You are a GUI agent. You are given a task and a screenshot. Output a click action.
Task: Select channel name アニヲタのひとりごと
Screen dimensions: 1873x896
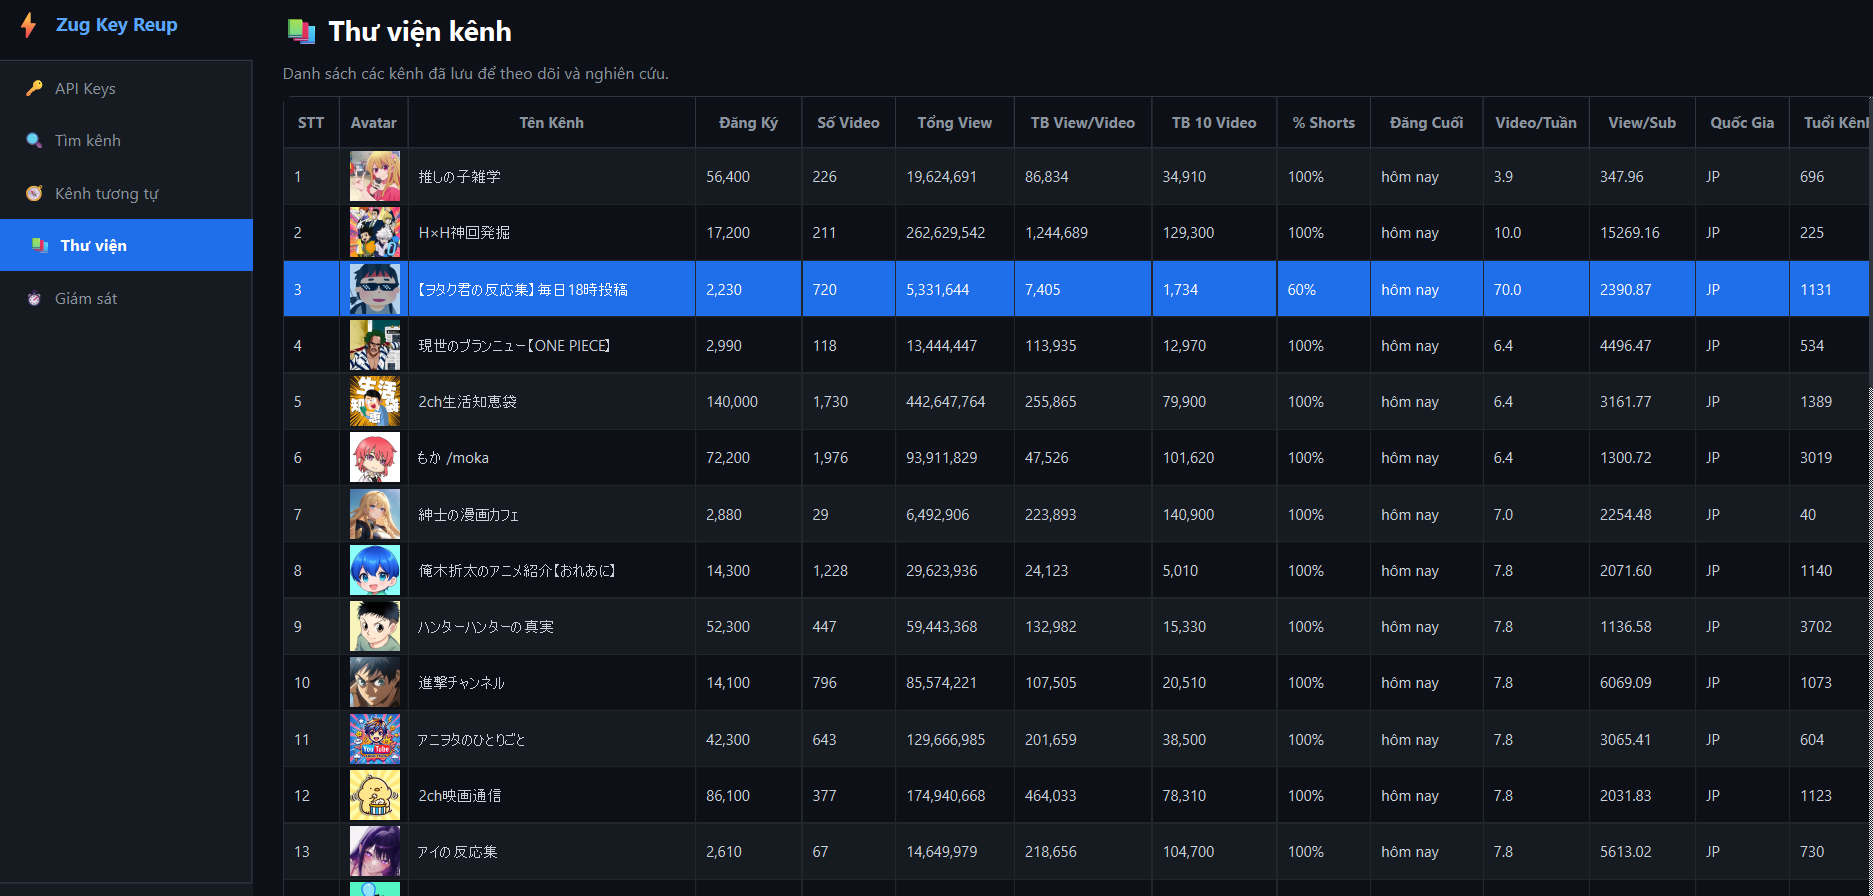471,740
